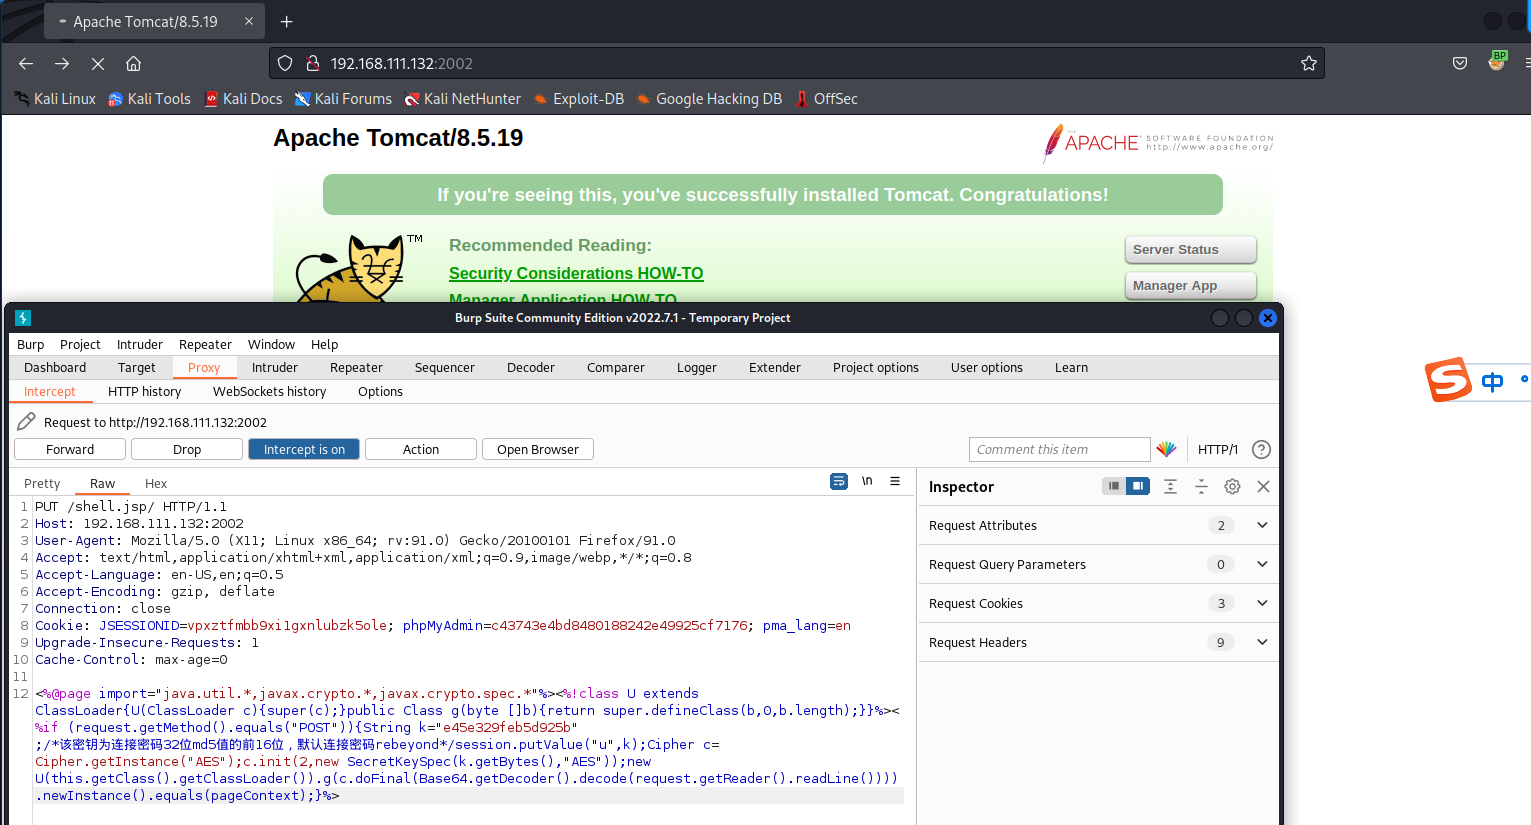Drop the intercepted request
Image resolution: width=1531 pixels, height=825 pixels.
coord(187,449)
